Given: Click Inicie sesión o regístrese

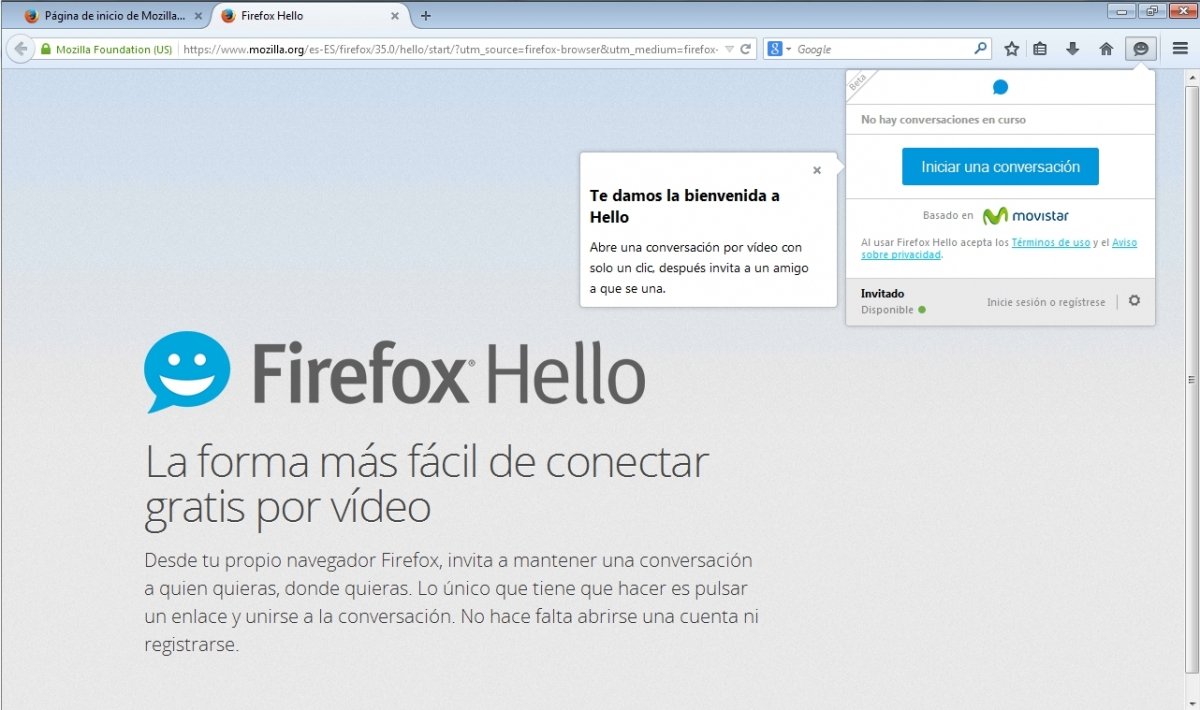Looking at the screenshot, I should [1046, 302].
